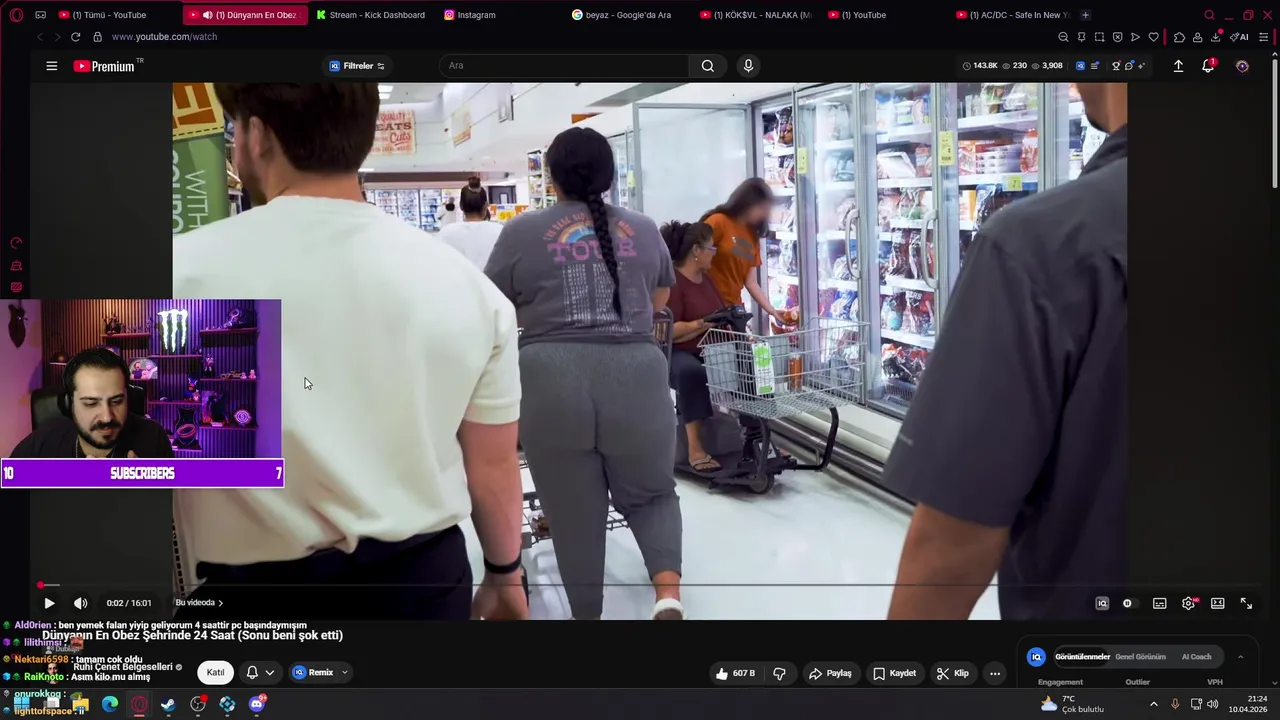Screen dimensions: 1280x720
Task: Create a clip with Klip
Action: coord(952,673)
